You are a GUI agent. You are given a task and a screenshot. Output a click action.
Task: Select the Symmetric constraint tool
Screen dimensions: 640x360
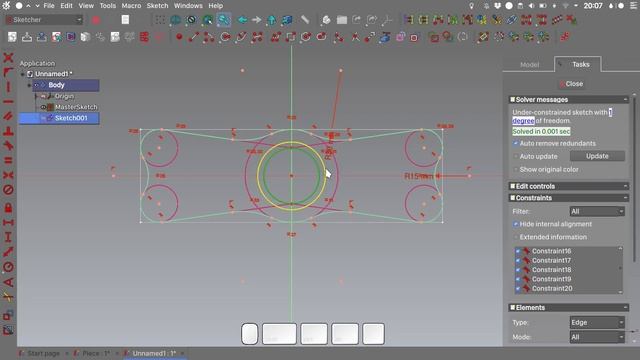tap(8, 175)
